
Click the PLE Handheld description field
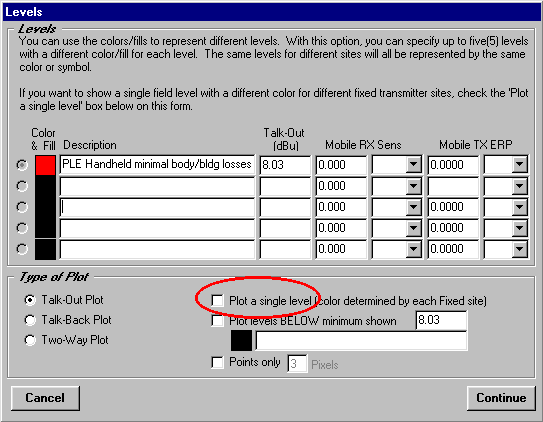[157, 164]
